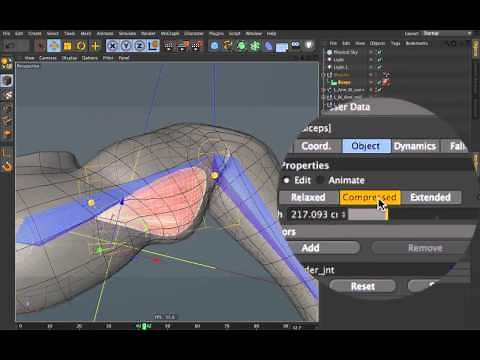Click the Extended state button

tap(431, 197)
